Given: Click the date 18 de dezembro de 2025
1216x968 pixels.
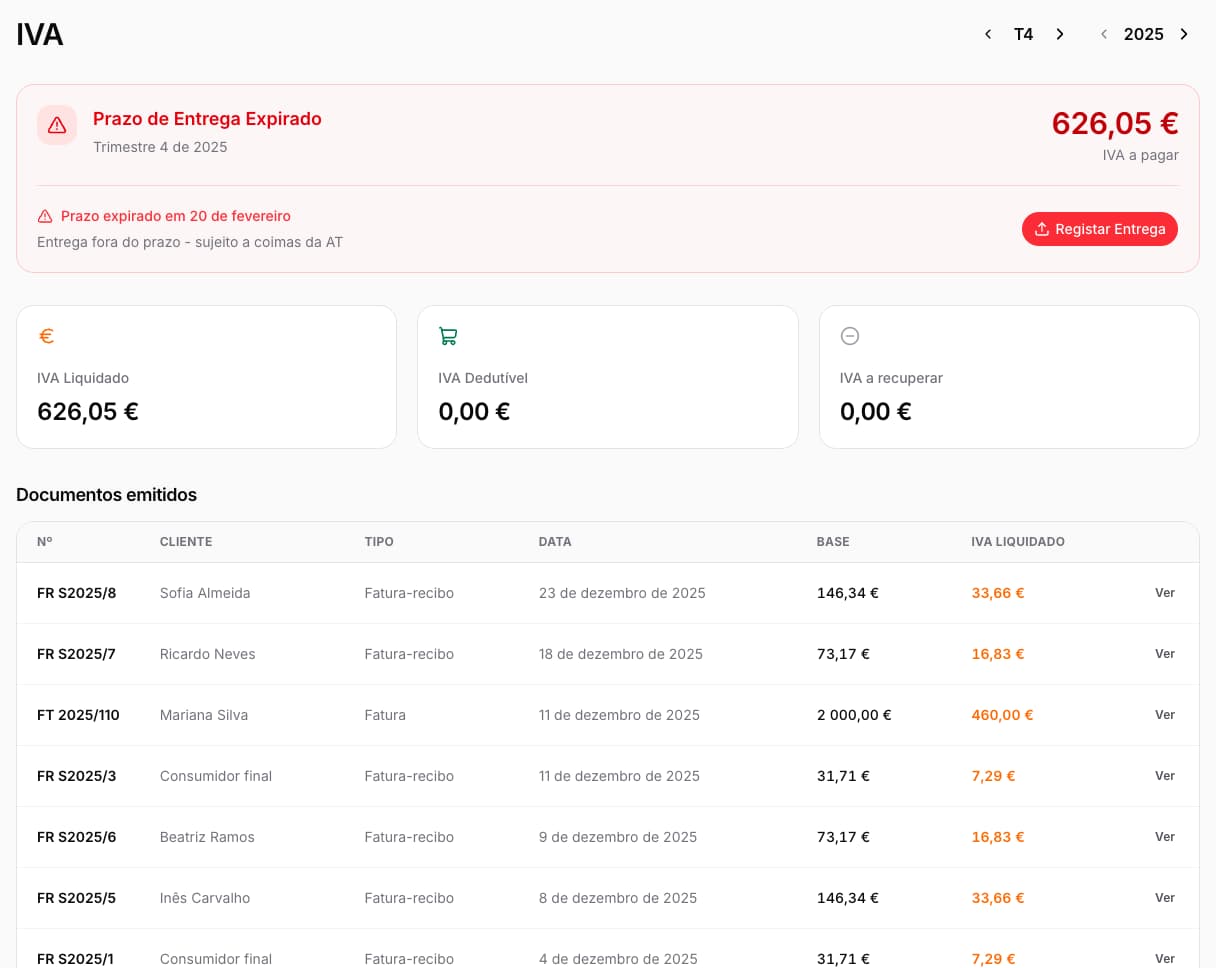Looking at the screenshot, I should [621, 654].
